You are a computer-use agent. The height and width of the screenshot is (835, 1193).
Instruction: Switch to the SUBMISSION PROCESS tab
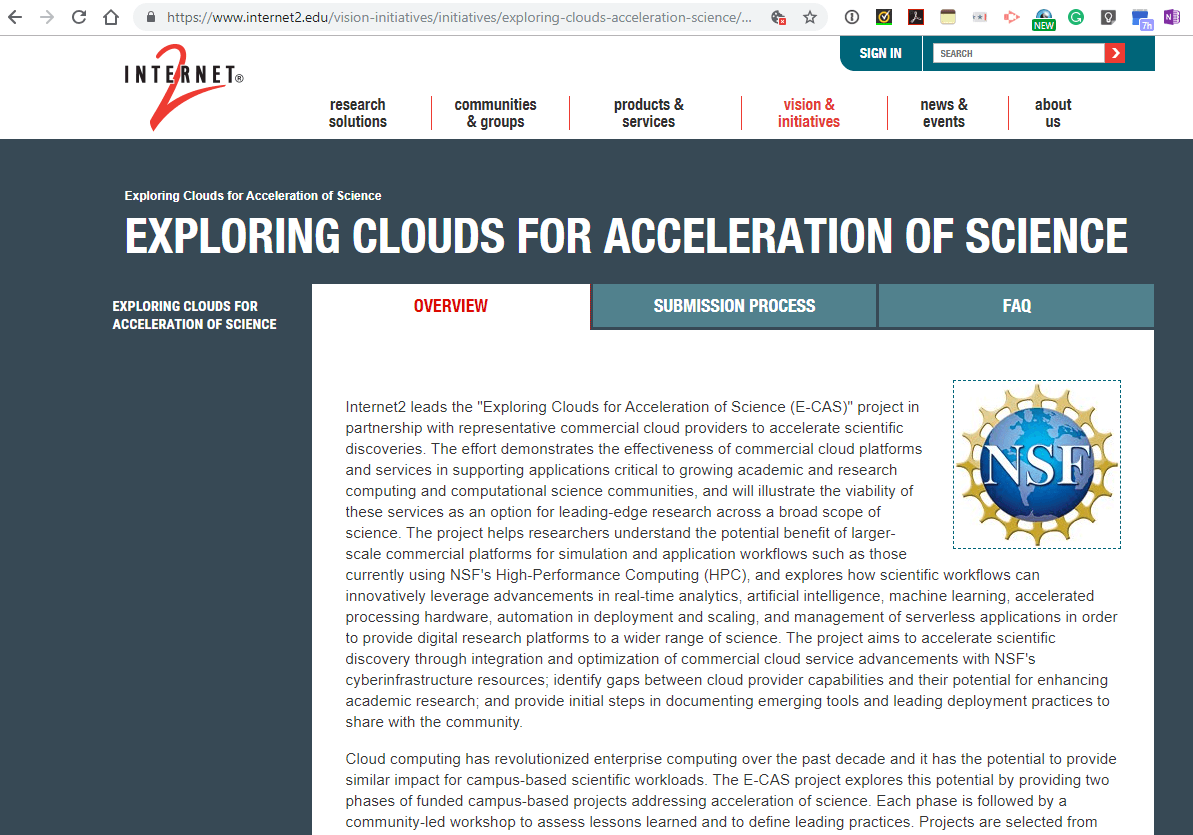pyautogui.click(x=733, y=305)
